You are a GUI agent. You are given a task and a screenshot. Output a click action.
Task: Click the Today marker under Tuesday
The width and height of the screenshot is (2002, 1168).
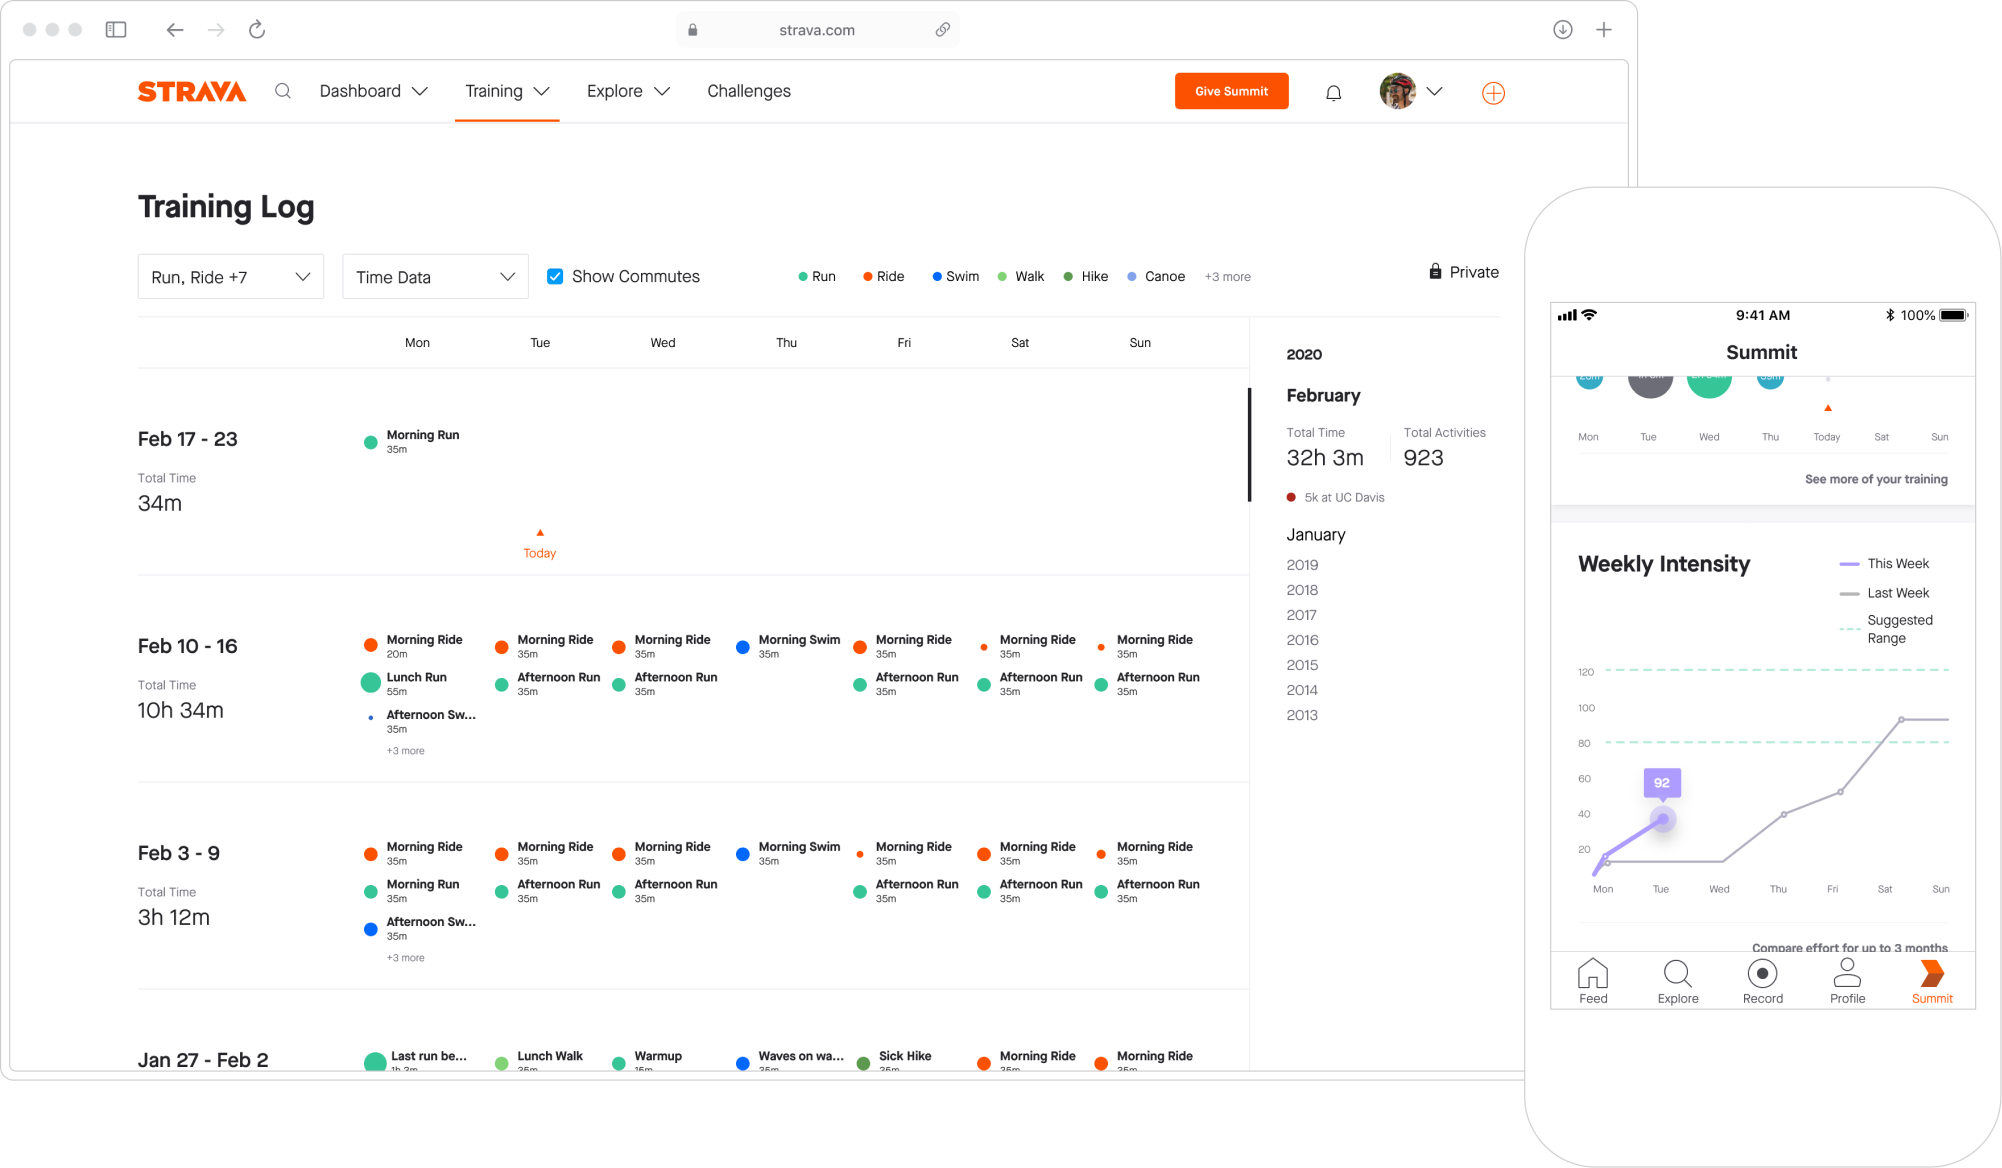point(540,546)
